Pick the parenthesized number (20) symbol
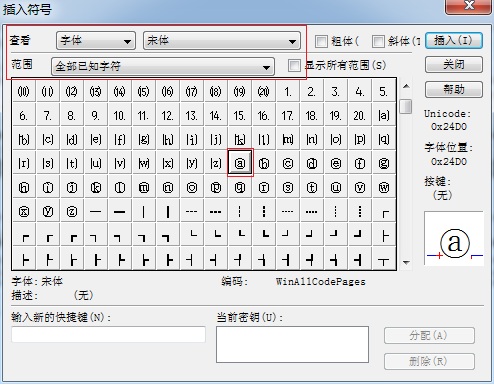The height and width of the screenshot is (386, 494). 264,91
